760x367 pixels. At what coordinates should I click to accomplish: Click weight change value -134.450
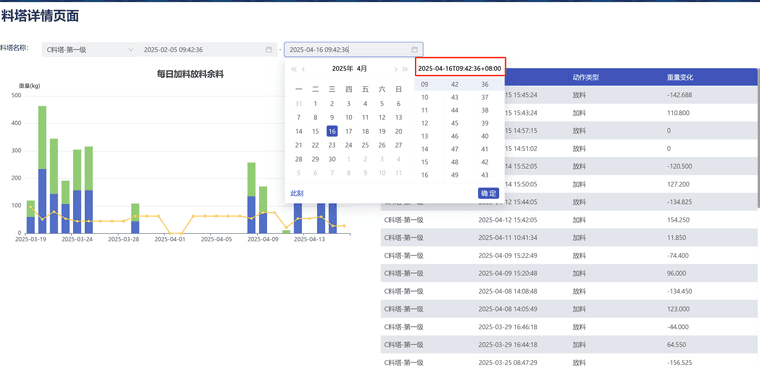click(680, 291)
